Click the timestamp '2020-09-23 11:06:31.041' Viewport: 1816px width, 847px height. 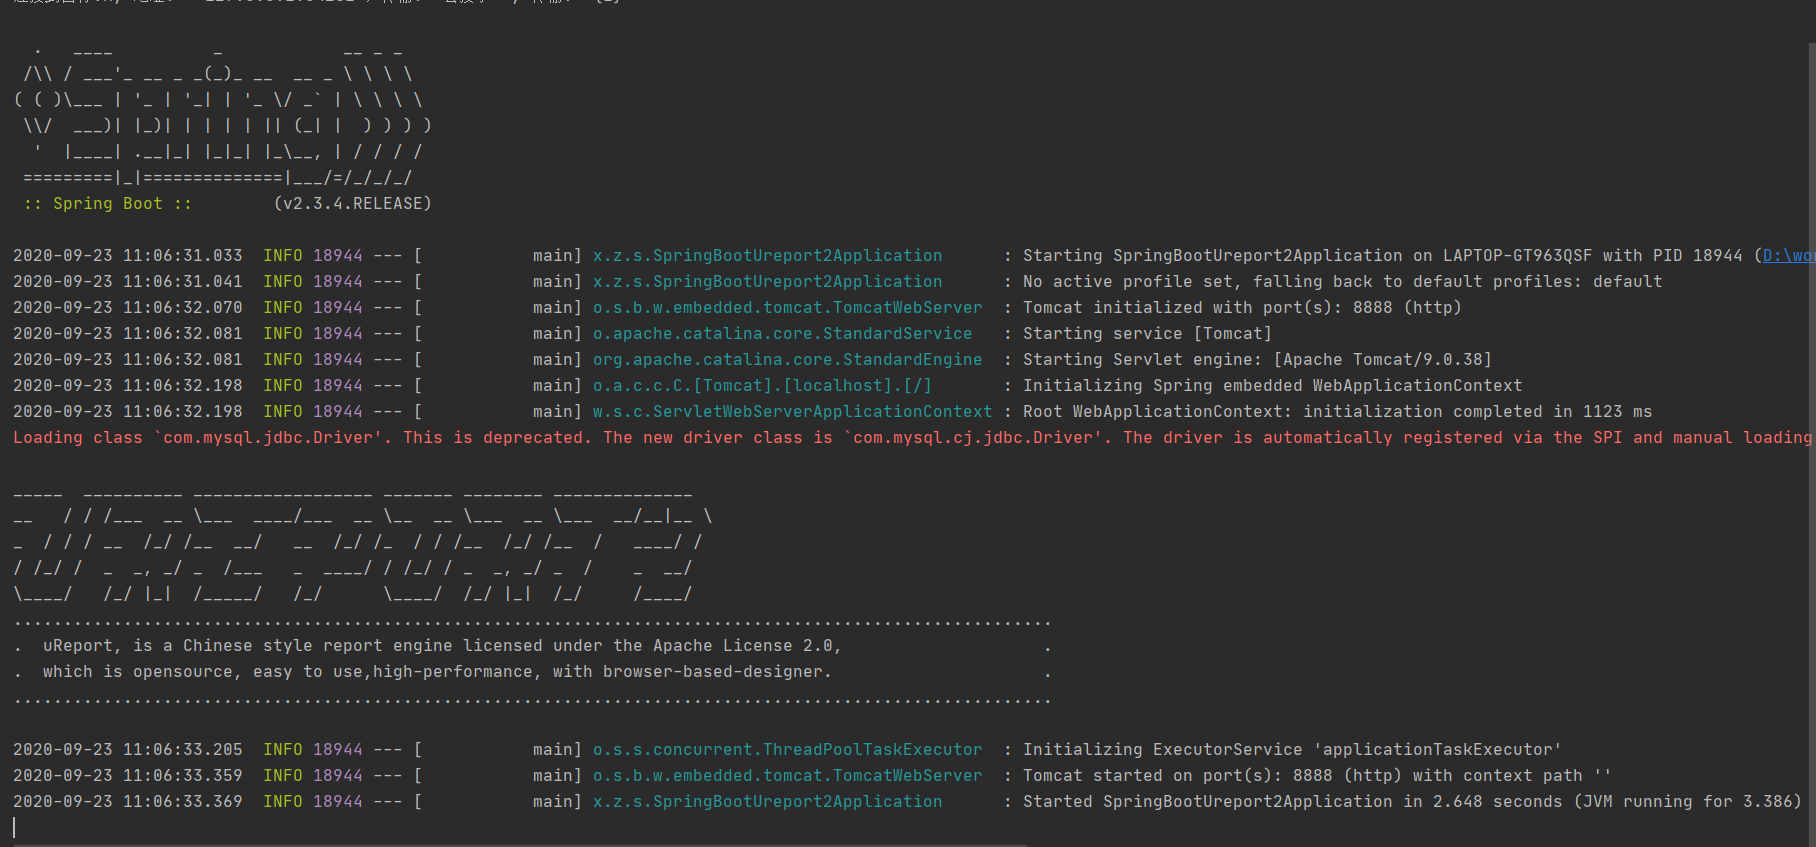[x=128, y=282]
